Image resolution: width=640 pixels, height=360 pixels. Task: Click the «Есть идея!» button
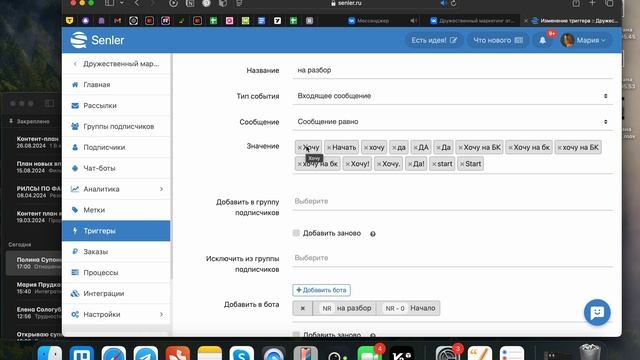(434, 40)
